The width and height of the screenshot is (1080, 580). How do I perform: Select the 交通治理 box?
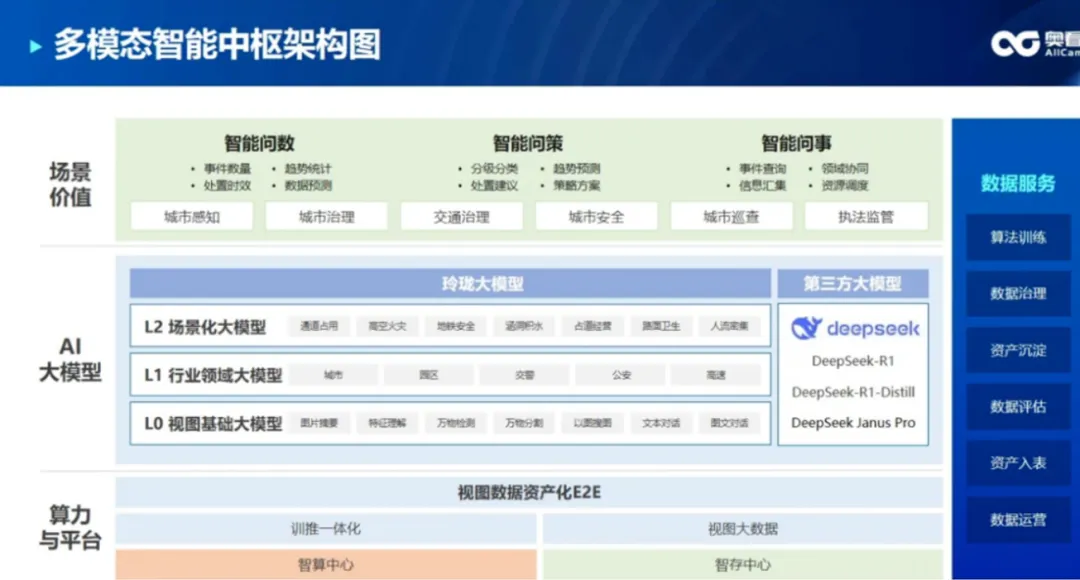[x=461, y=216]
